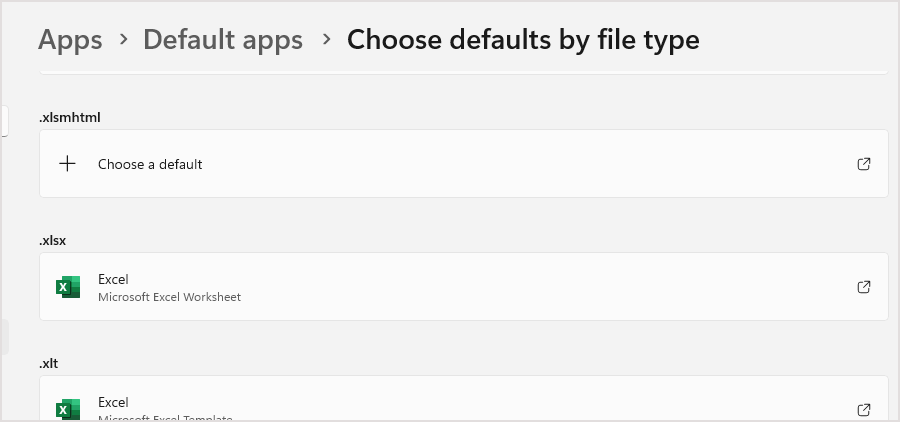
Task: Click the .xlt file type label
Action: (x=49, y=363)
